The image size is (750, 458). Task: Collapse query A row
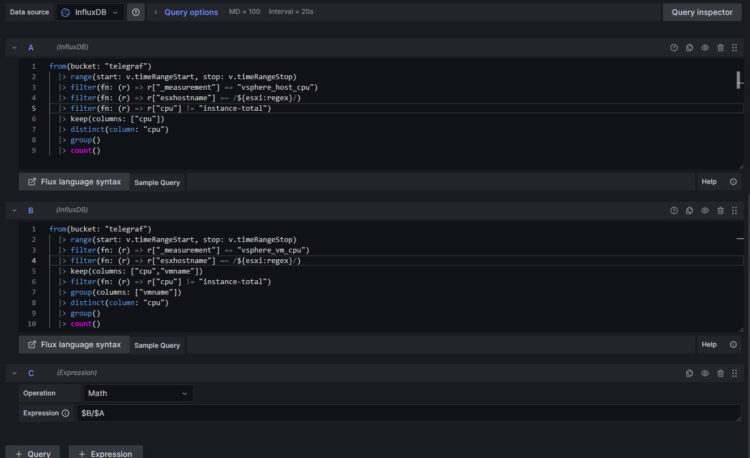coord(12,47)
